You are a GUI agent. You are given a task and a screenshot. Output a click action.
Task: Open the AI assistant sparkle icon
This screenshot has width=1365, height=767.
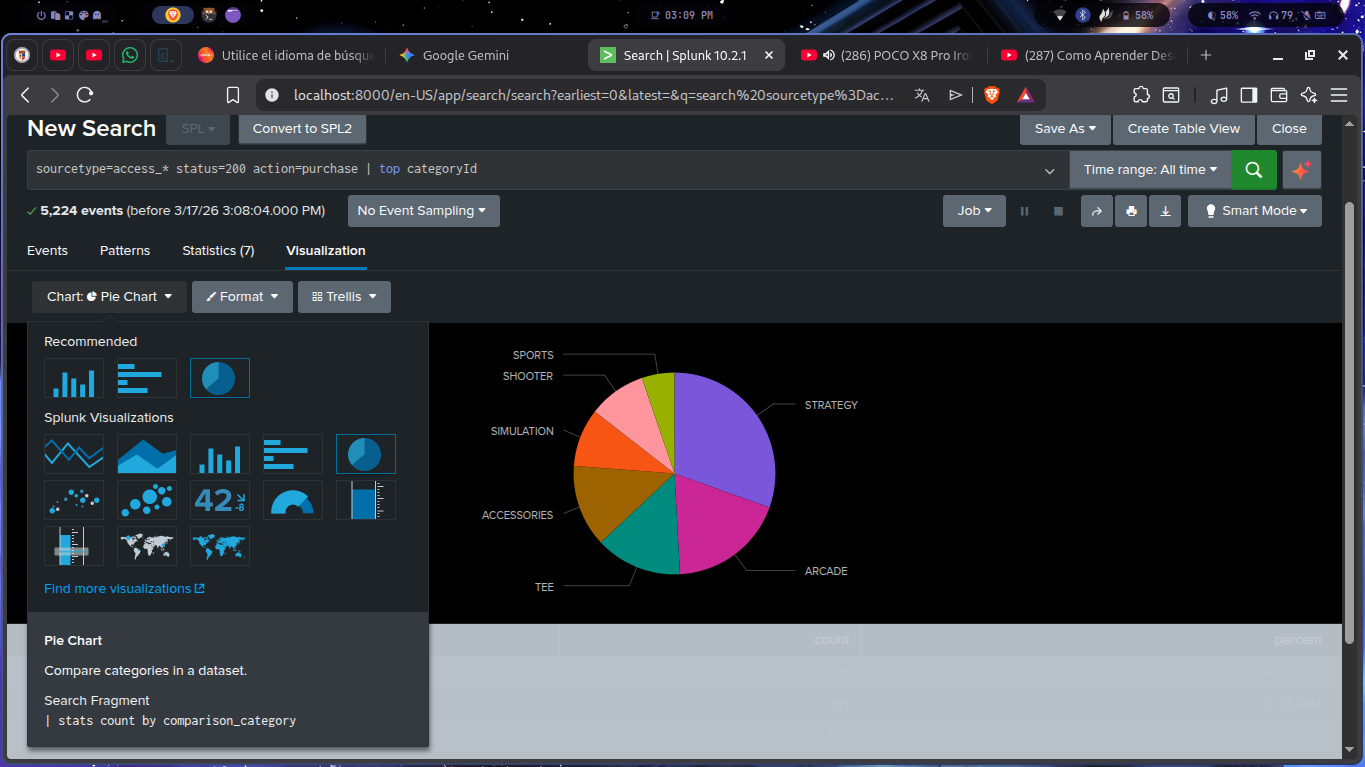(1301, 170)
